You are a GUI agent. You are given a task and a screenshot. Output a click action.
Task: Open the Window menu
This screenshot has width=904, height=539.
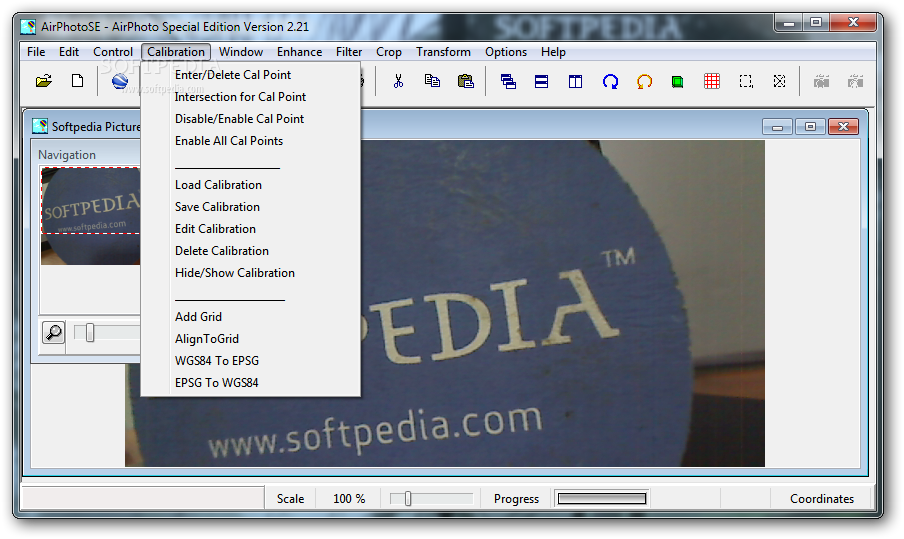click(240, 52)
